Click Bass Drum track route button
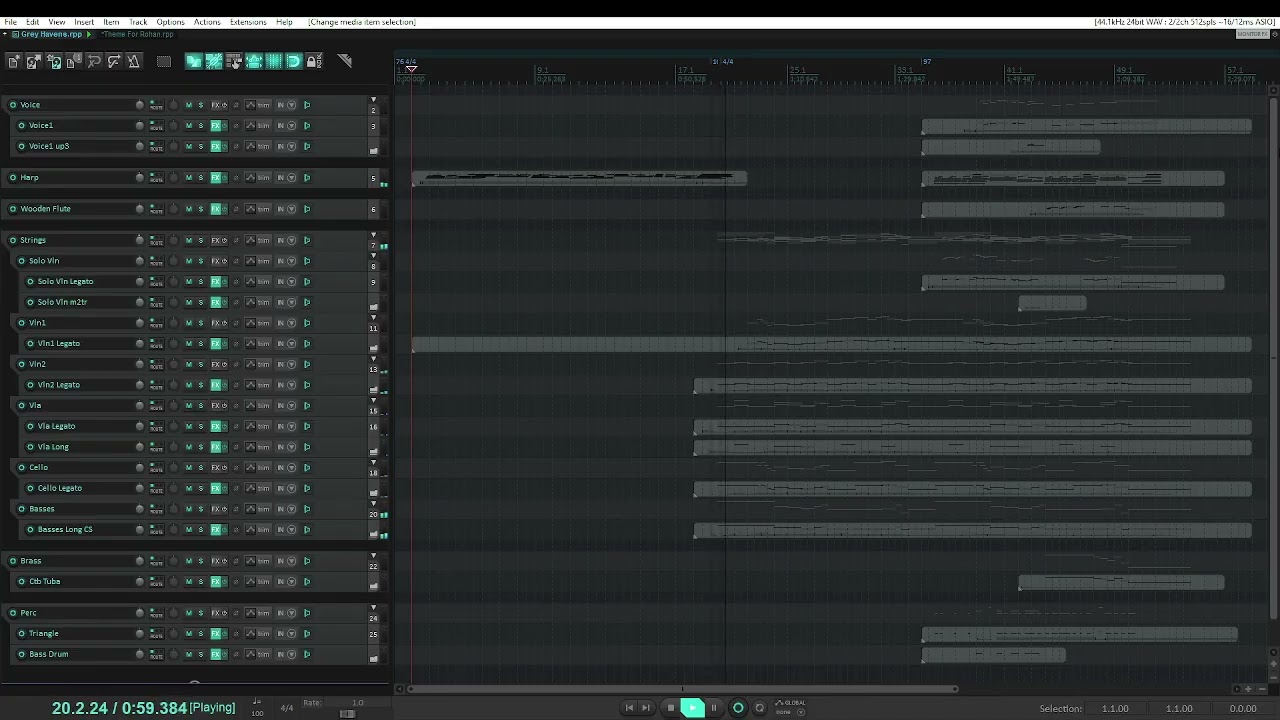The height and width of the screenshot is (720, 1280). coord(156,654)
